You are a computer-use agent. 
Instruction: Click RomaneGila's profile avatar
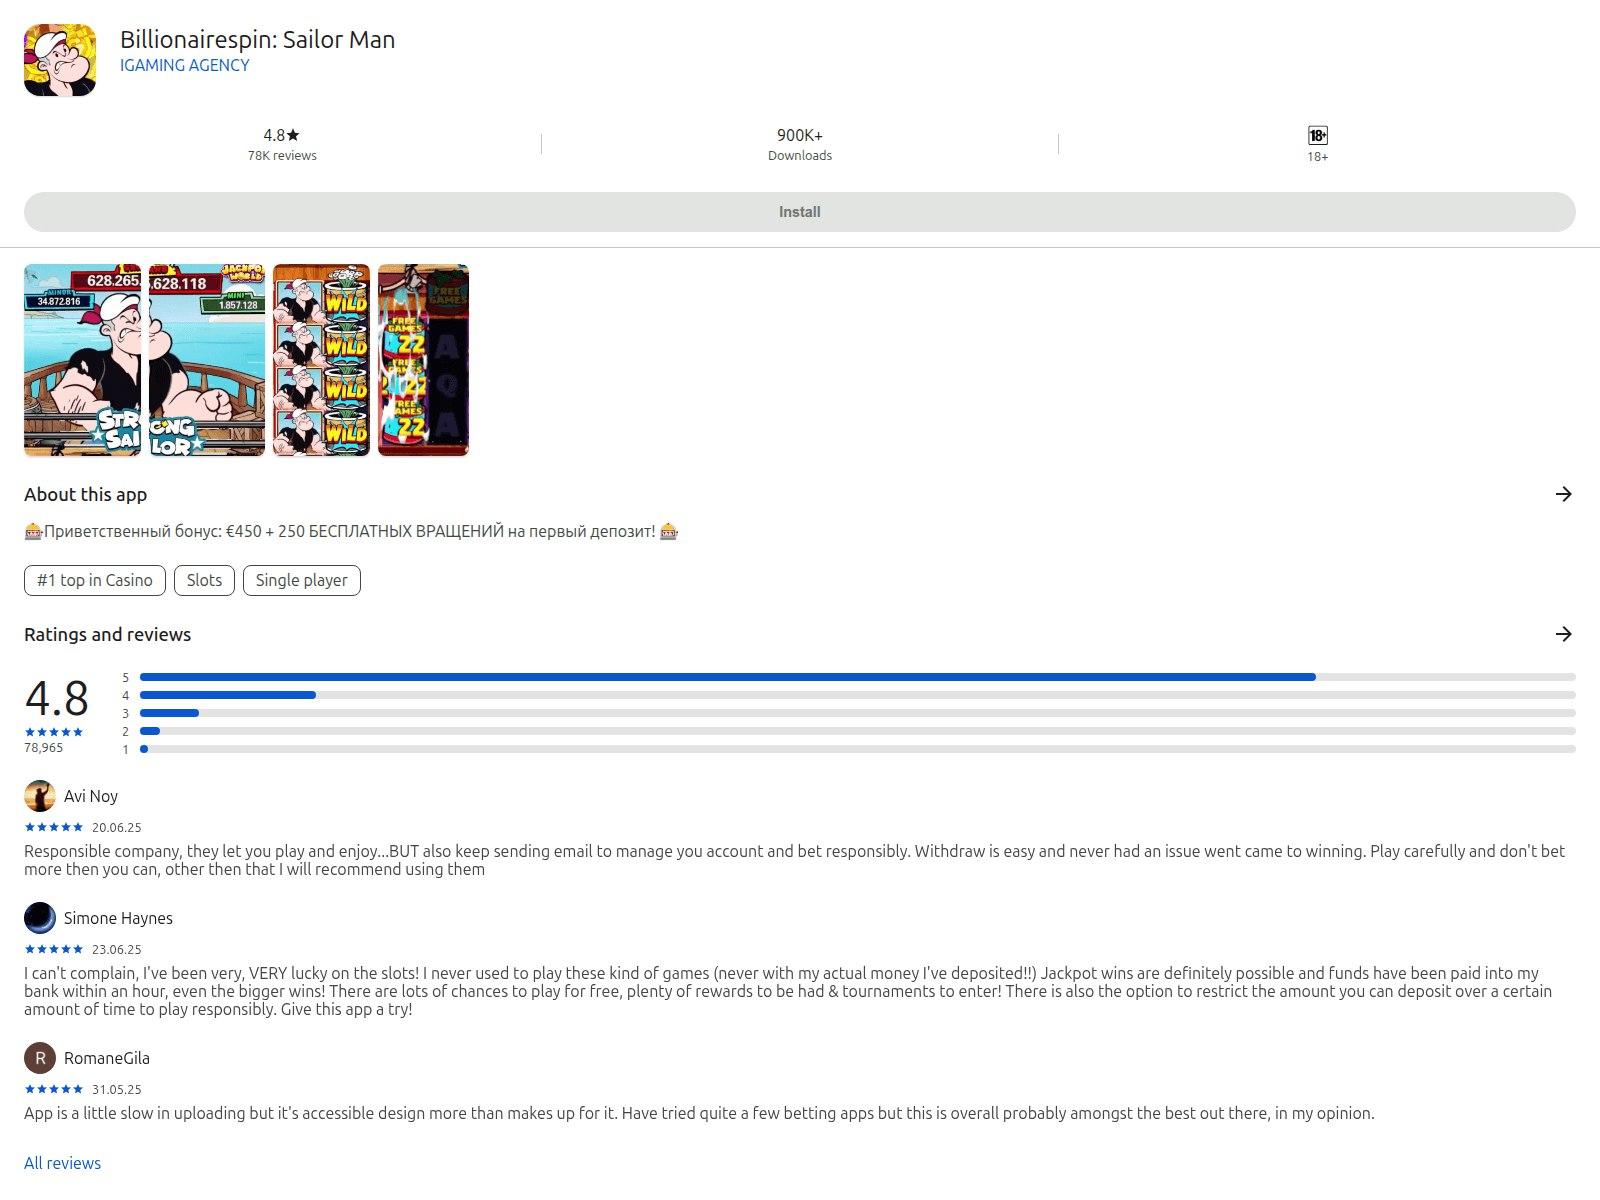(x=40, y=1058)
